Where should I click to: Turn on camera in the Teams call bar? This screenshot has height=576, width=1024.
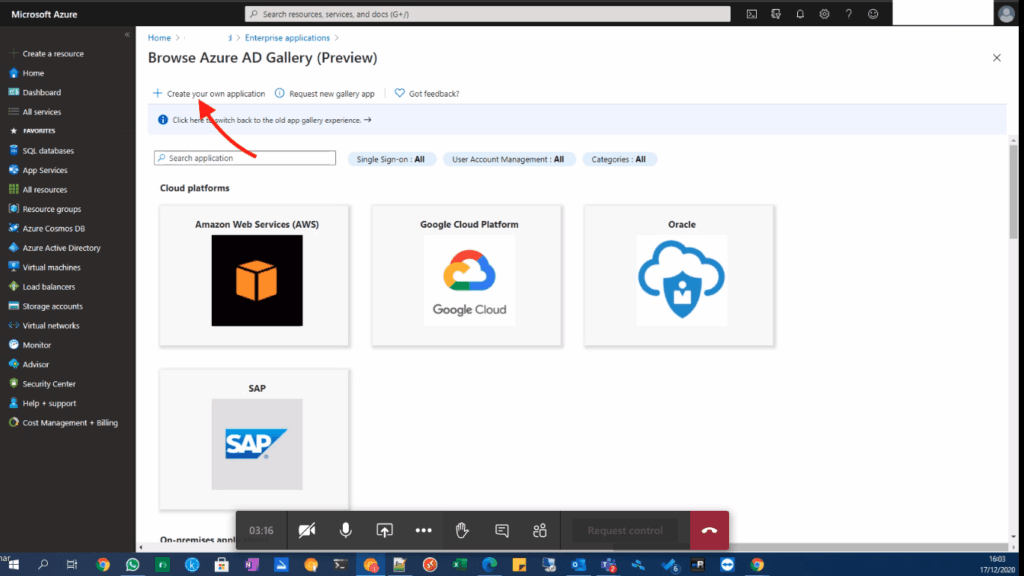tap(307, 530)
